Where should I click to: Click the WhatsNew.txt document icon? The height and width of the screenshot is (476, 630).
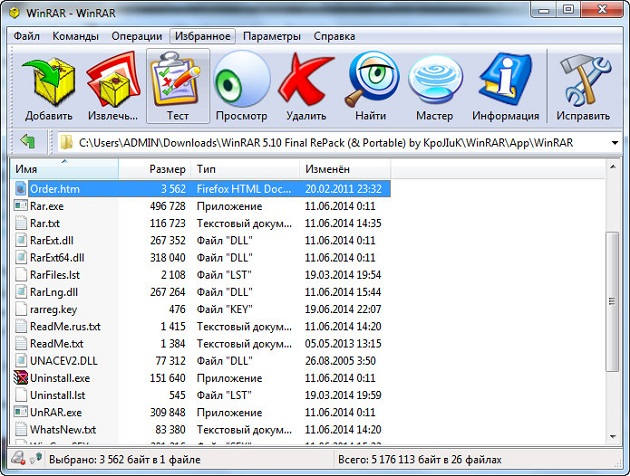[x=20, y=429]
